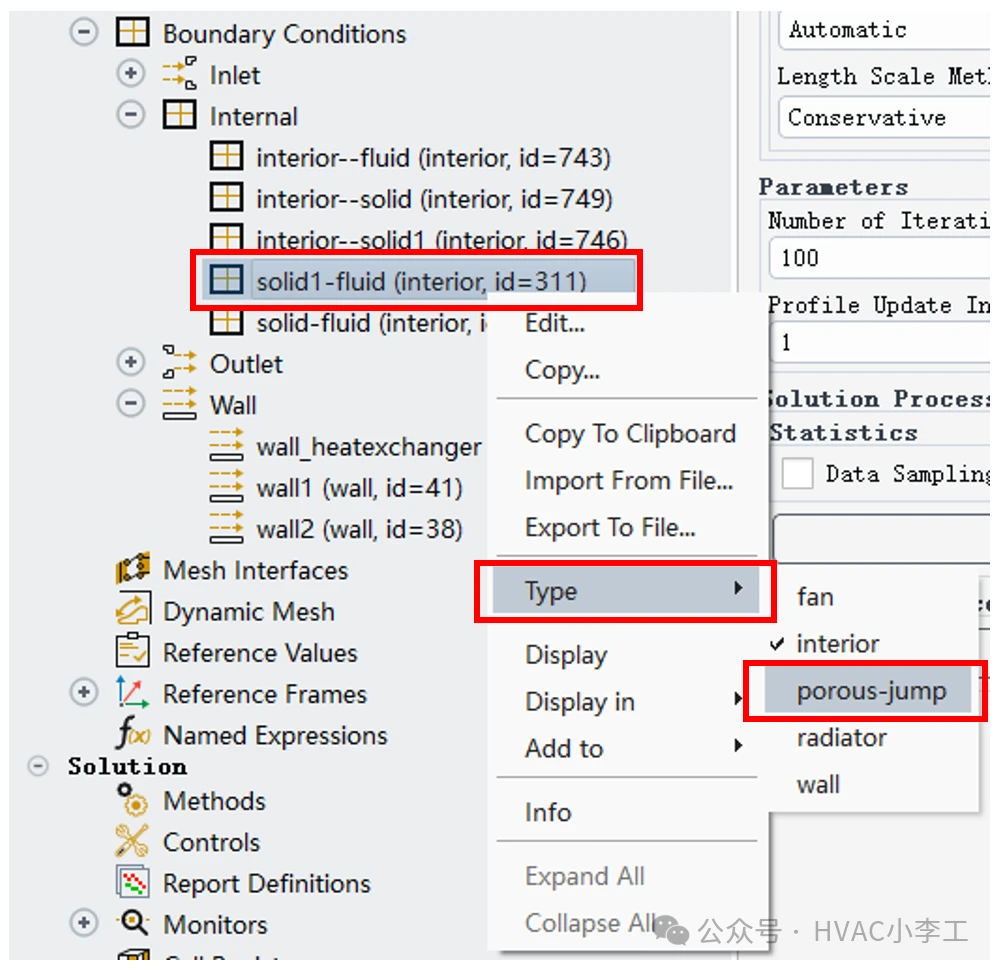Select Edit... in the context menu

555,323
